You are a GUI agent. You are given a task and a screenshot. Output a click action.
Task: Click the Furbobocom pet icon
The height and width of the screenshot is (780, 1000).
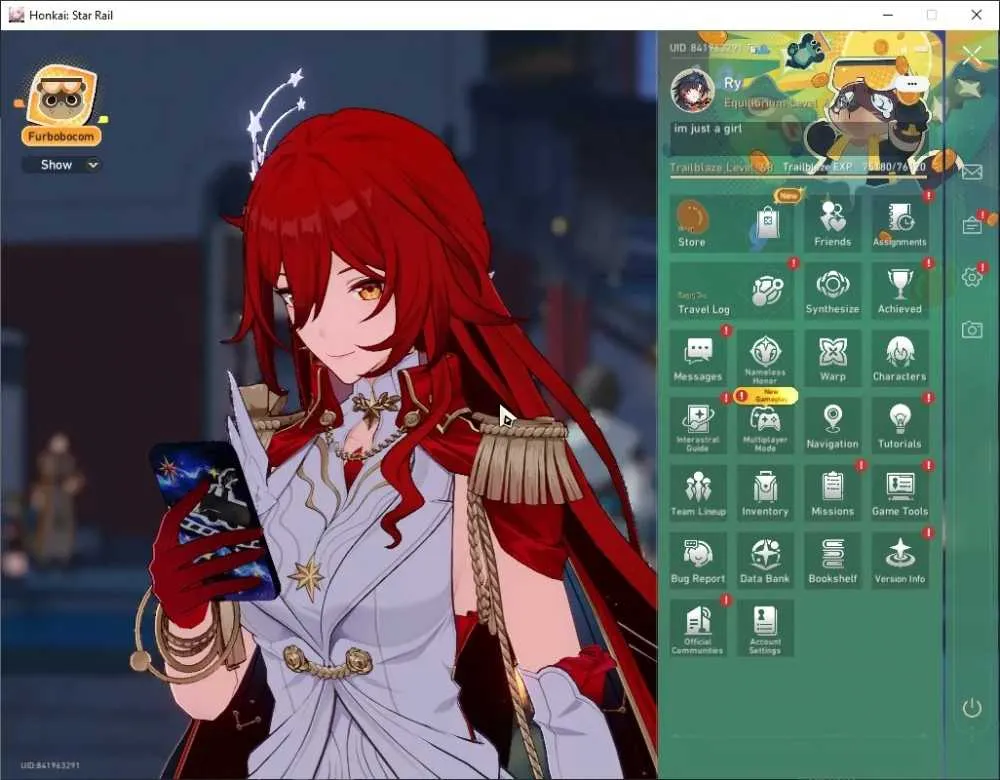click(x=61, y=97)
